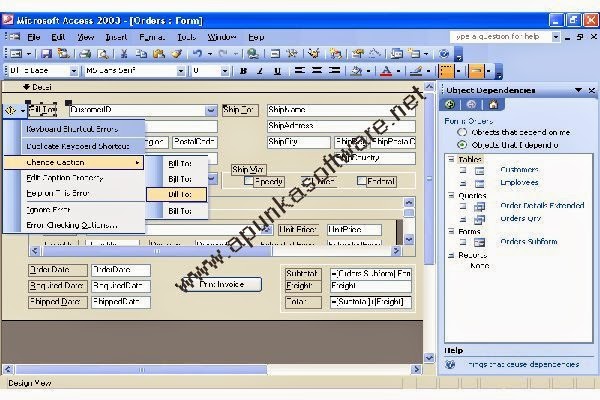600x400 pixels.
Task: Open the File menu
Action: point(34,37)
